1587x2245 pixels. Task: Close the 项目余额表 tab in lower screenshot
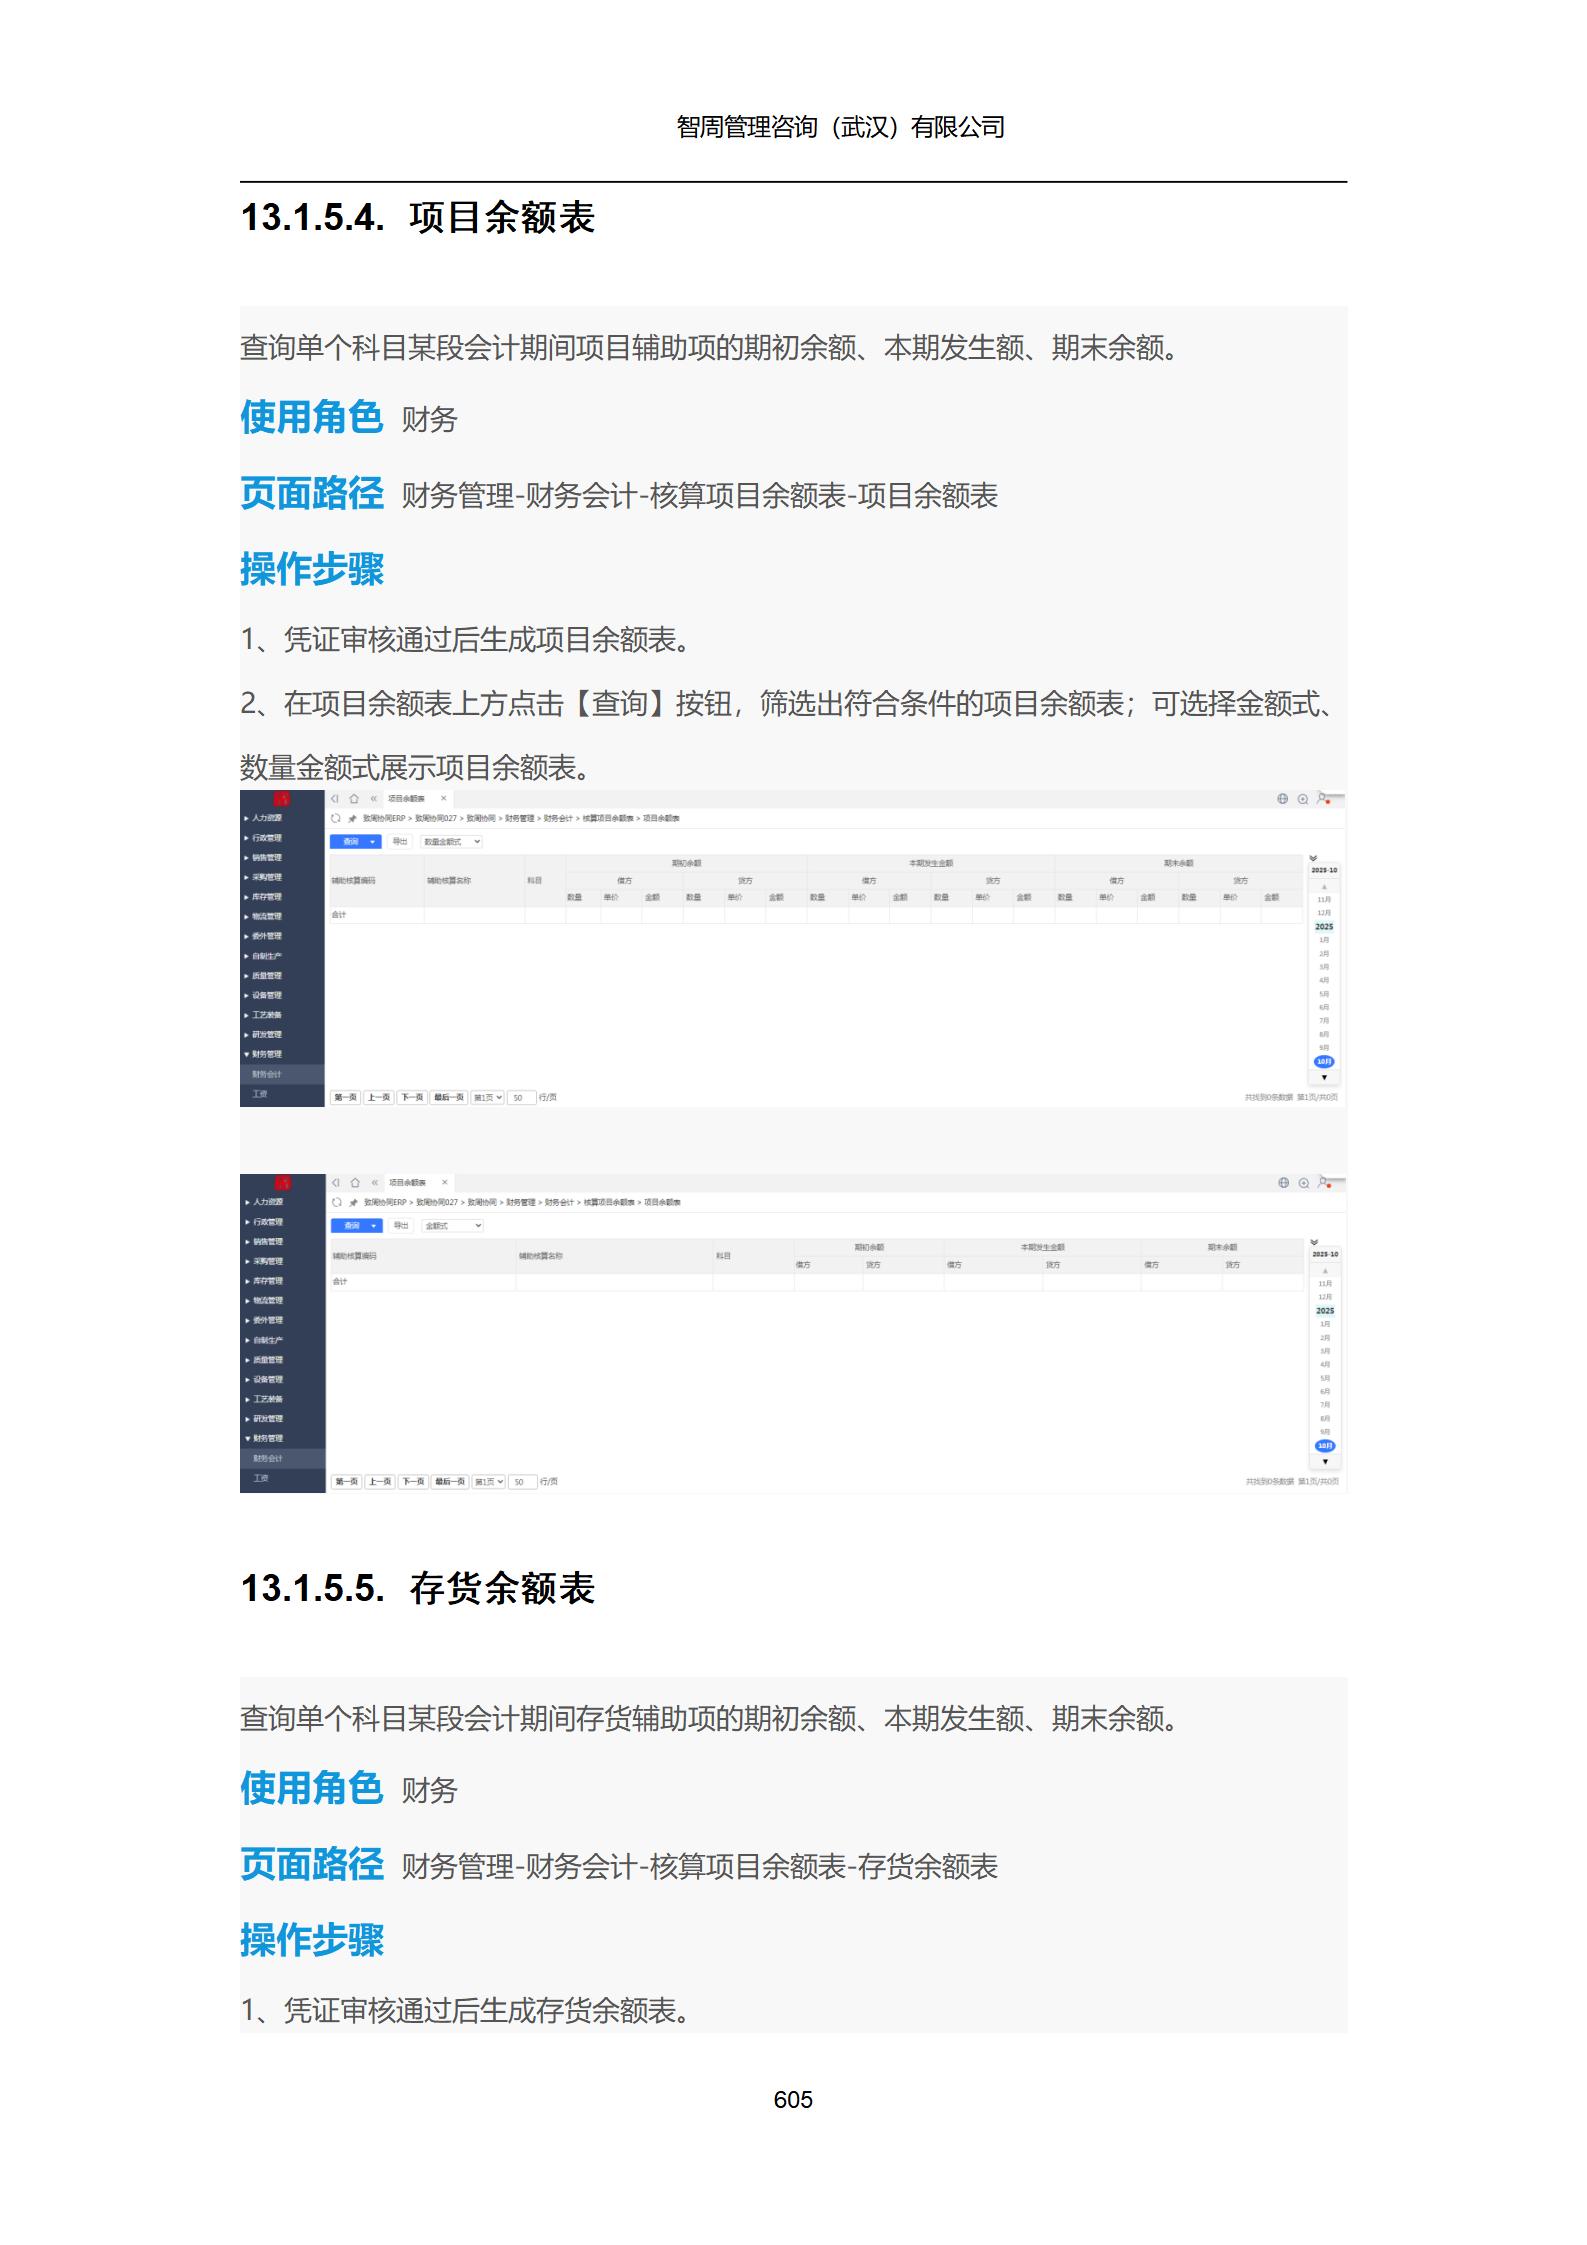tap(445, 1182)
